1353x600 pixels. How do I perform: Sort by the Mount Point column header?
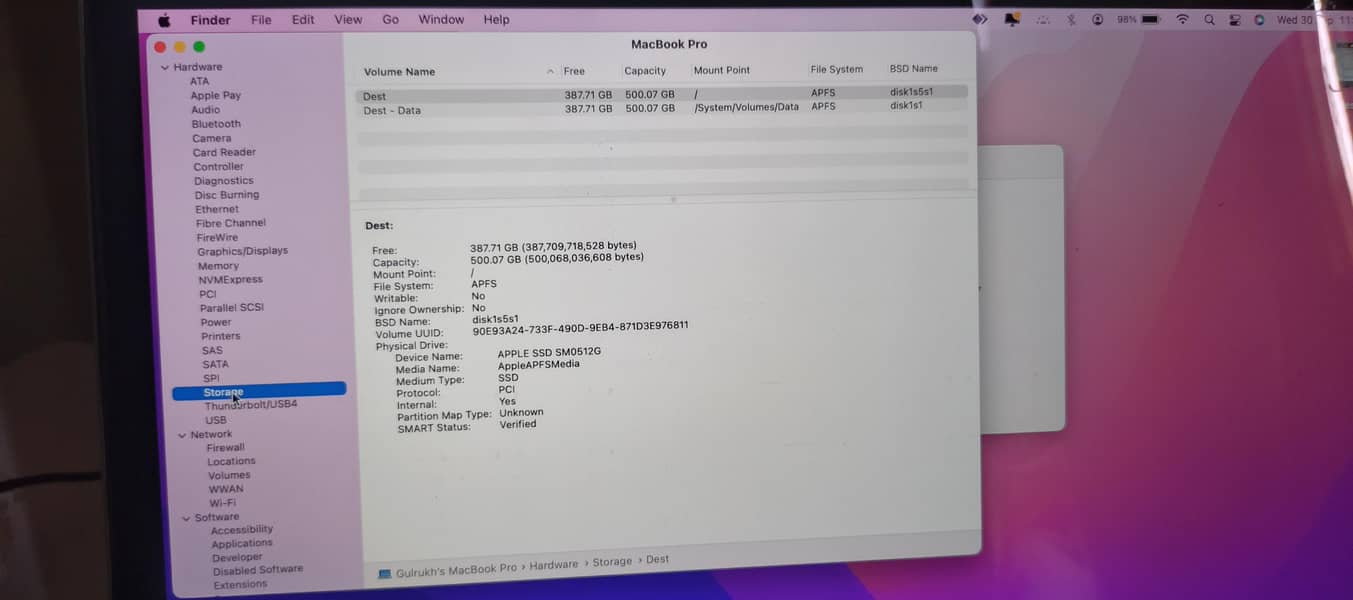pyautogui.click(x=722, y=70)
